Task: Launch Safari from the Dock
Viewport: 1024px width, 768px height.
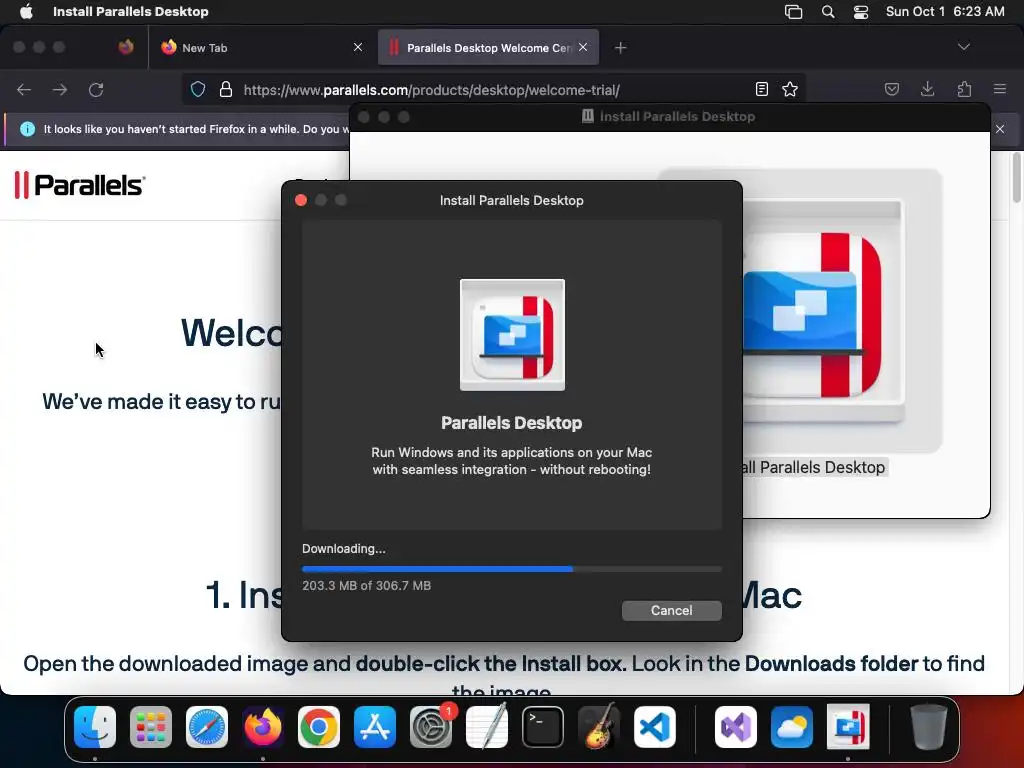Action: pyautogui.click(x=207, y=727)
